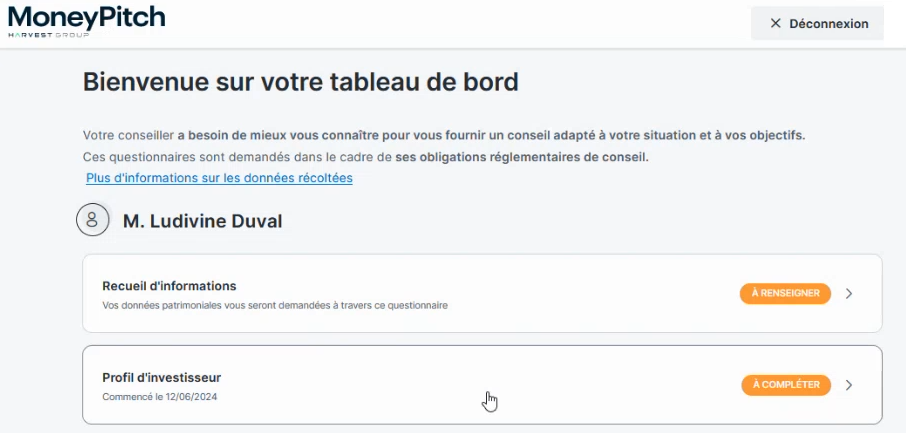Expand the Profil d'investisseur chevron arrow
The height and width of the screenshot is (433, 906).
[x=849, y=385]
